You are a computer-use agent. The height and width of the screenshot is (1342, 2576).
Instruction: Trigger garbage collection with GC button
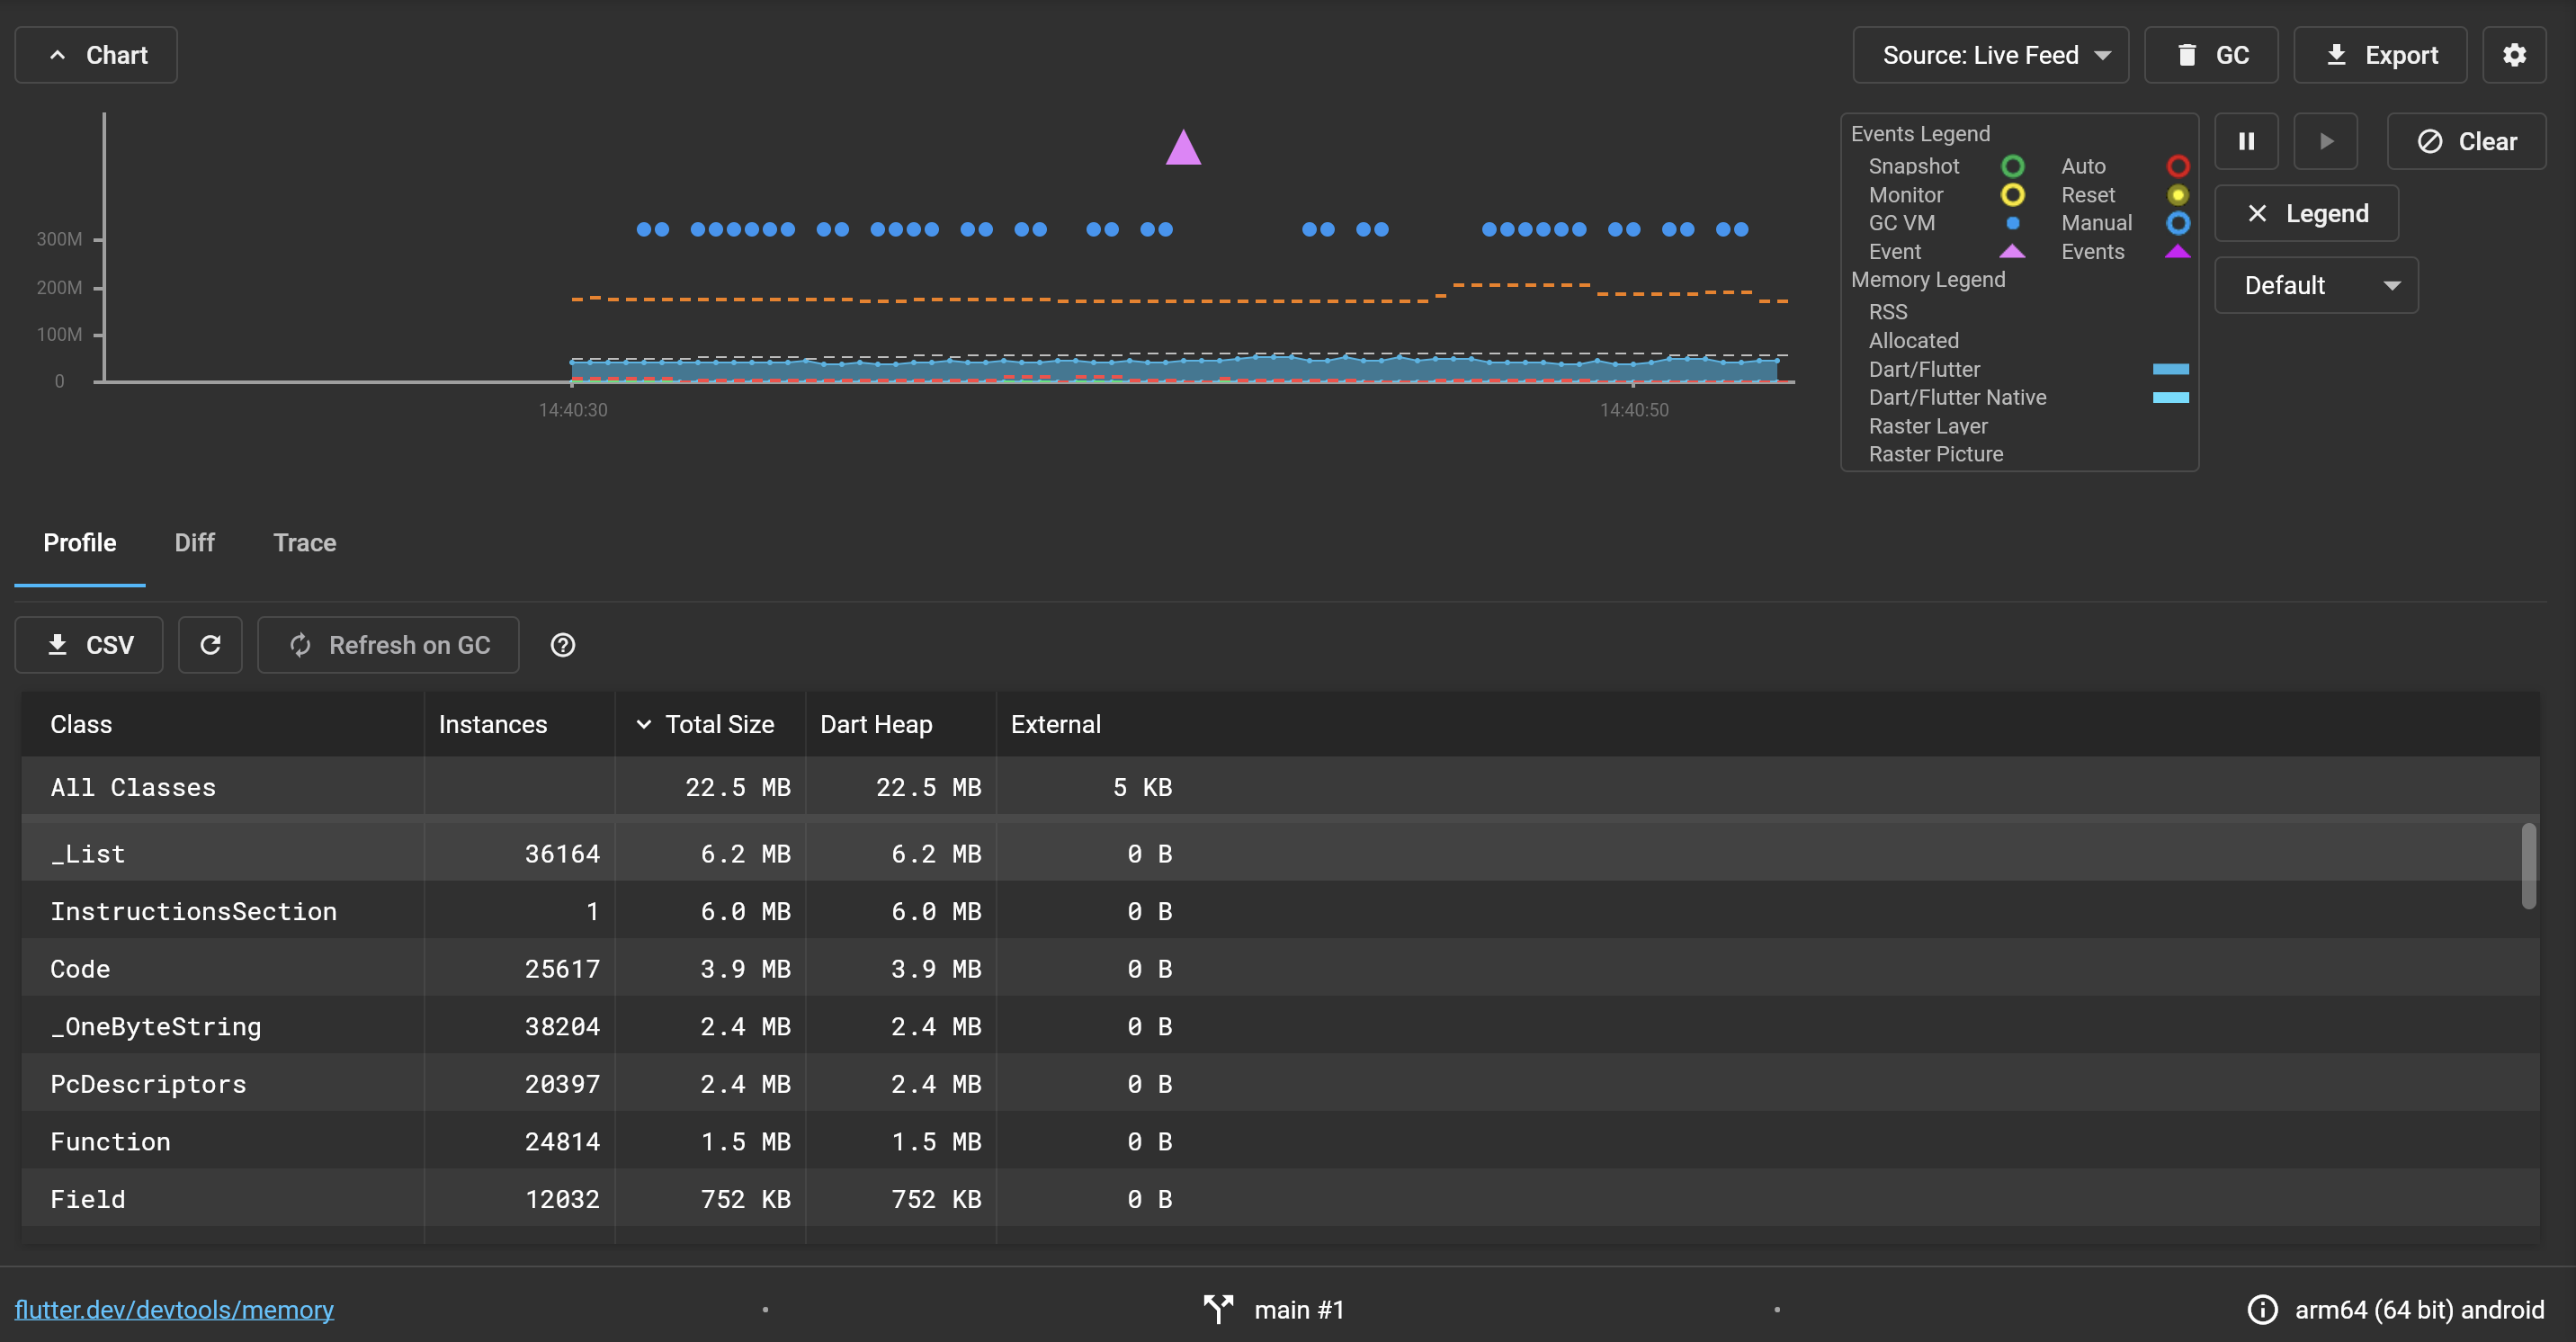click(x=2211, y=55)
